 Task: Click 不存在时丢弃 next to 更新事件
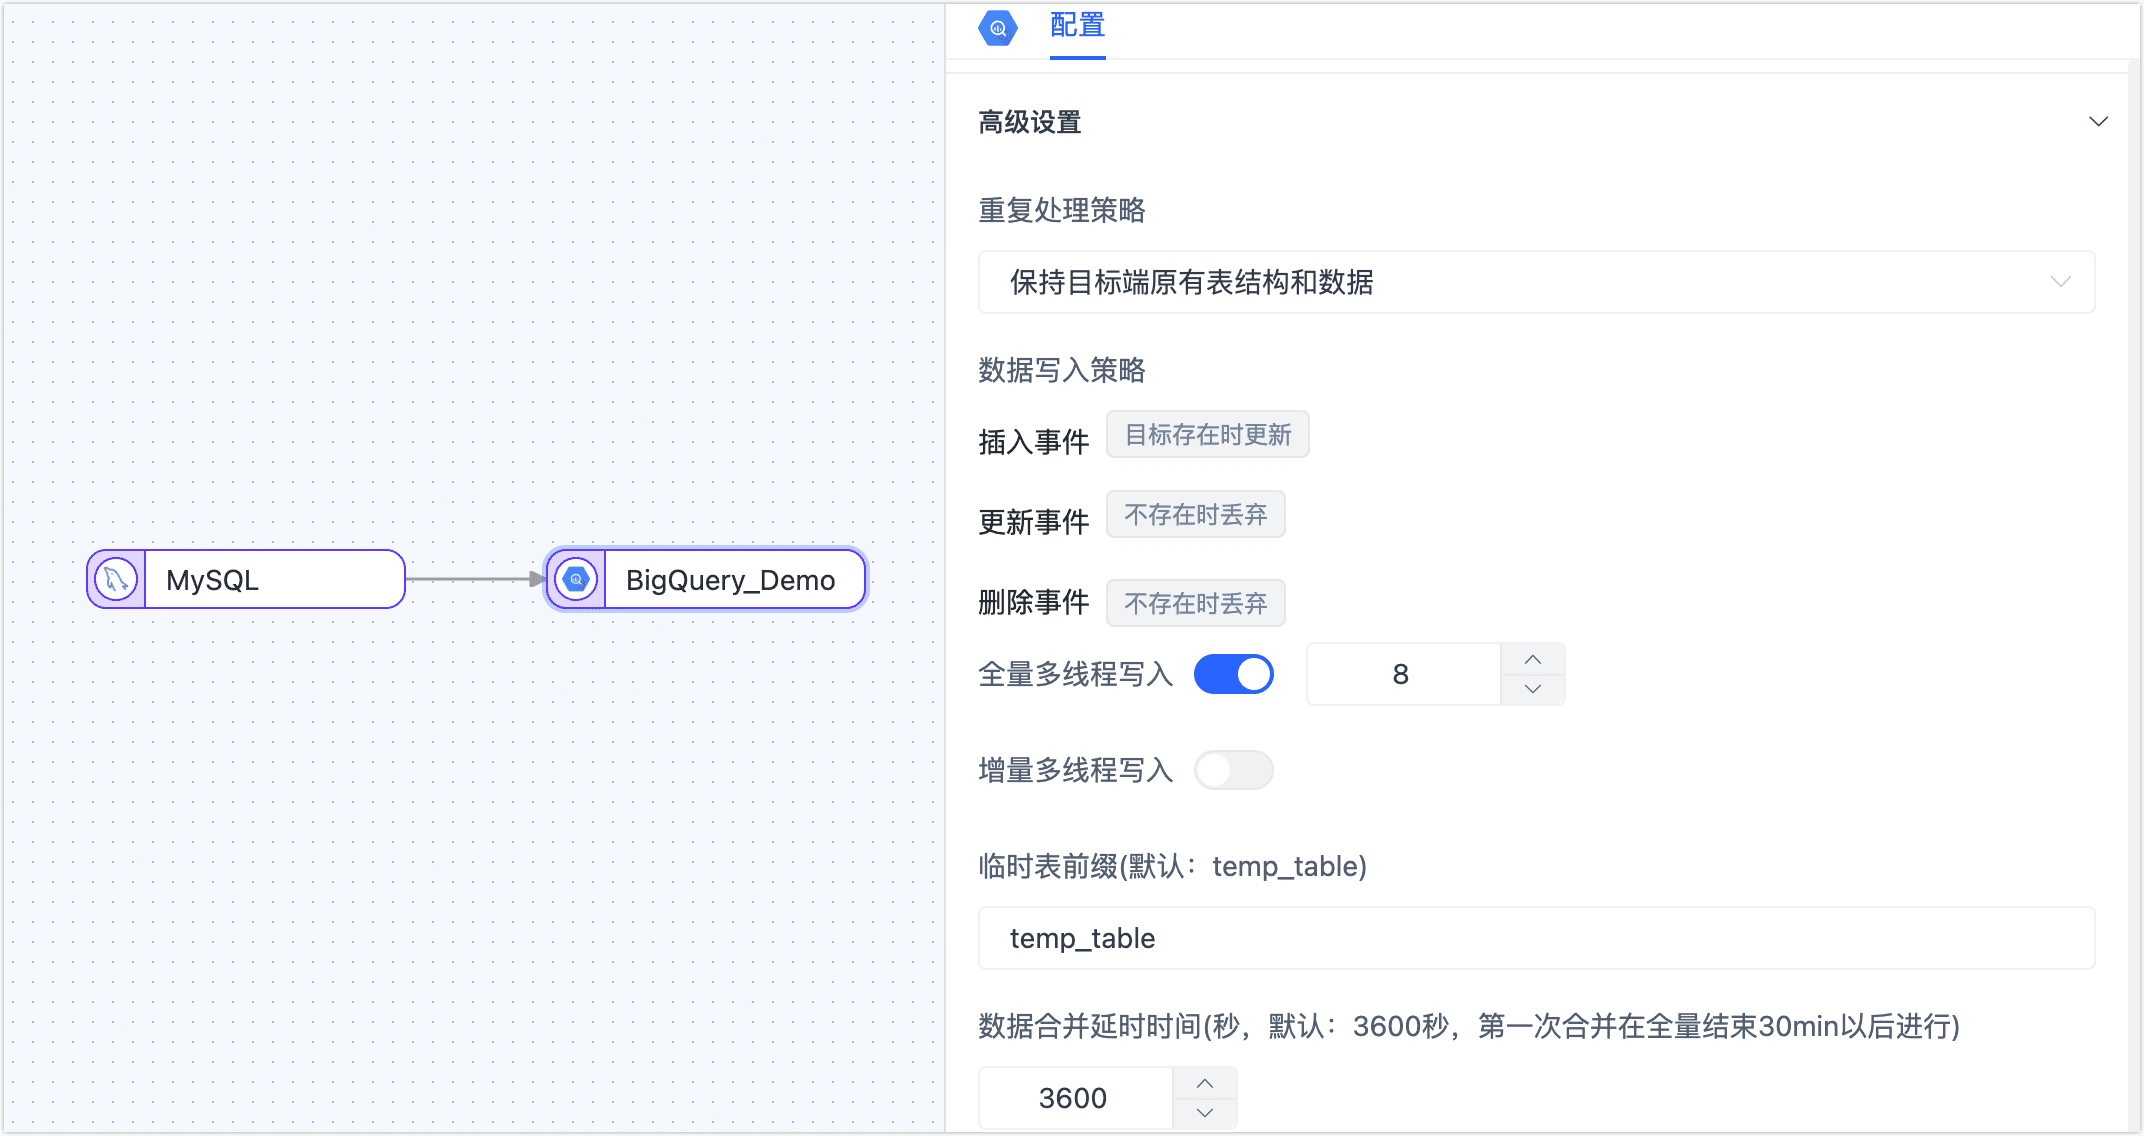pyautogui.click(x=1195, y=513)
